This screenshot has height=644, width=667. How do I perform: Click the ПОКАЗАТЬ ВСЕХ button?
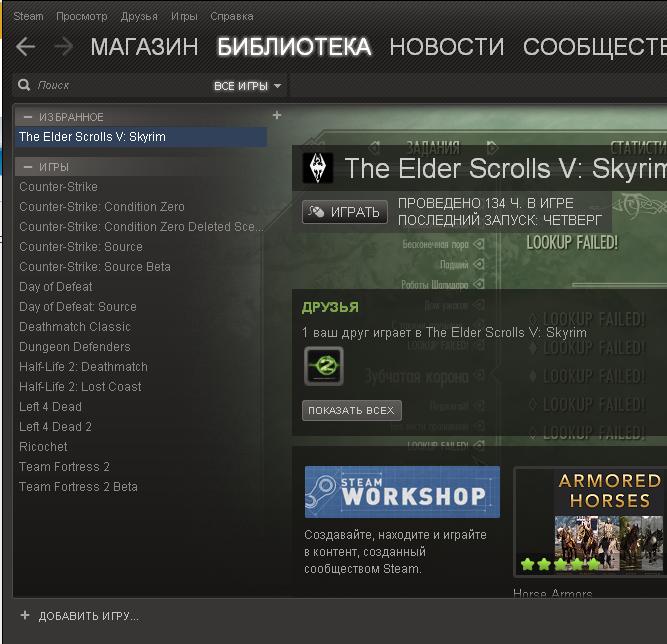[x=352, y=410]
